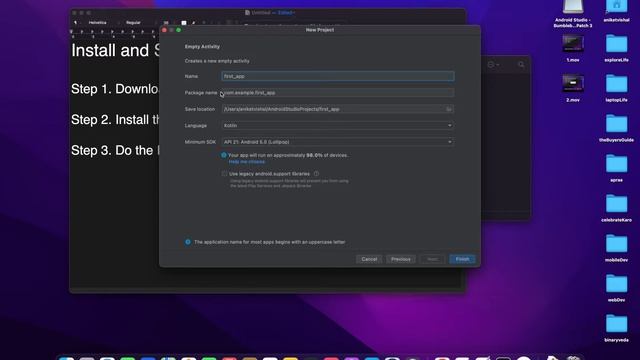Open the Language dropdown showing Kotlin
This screenshot has width=640, height=360.
338,125
